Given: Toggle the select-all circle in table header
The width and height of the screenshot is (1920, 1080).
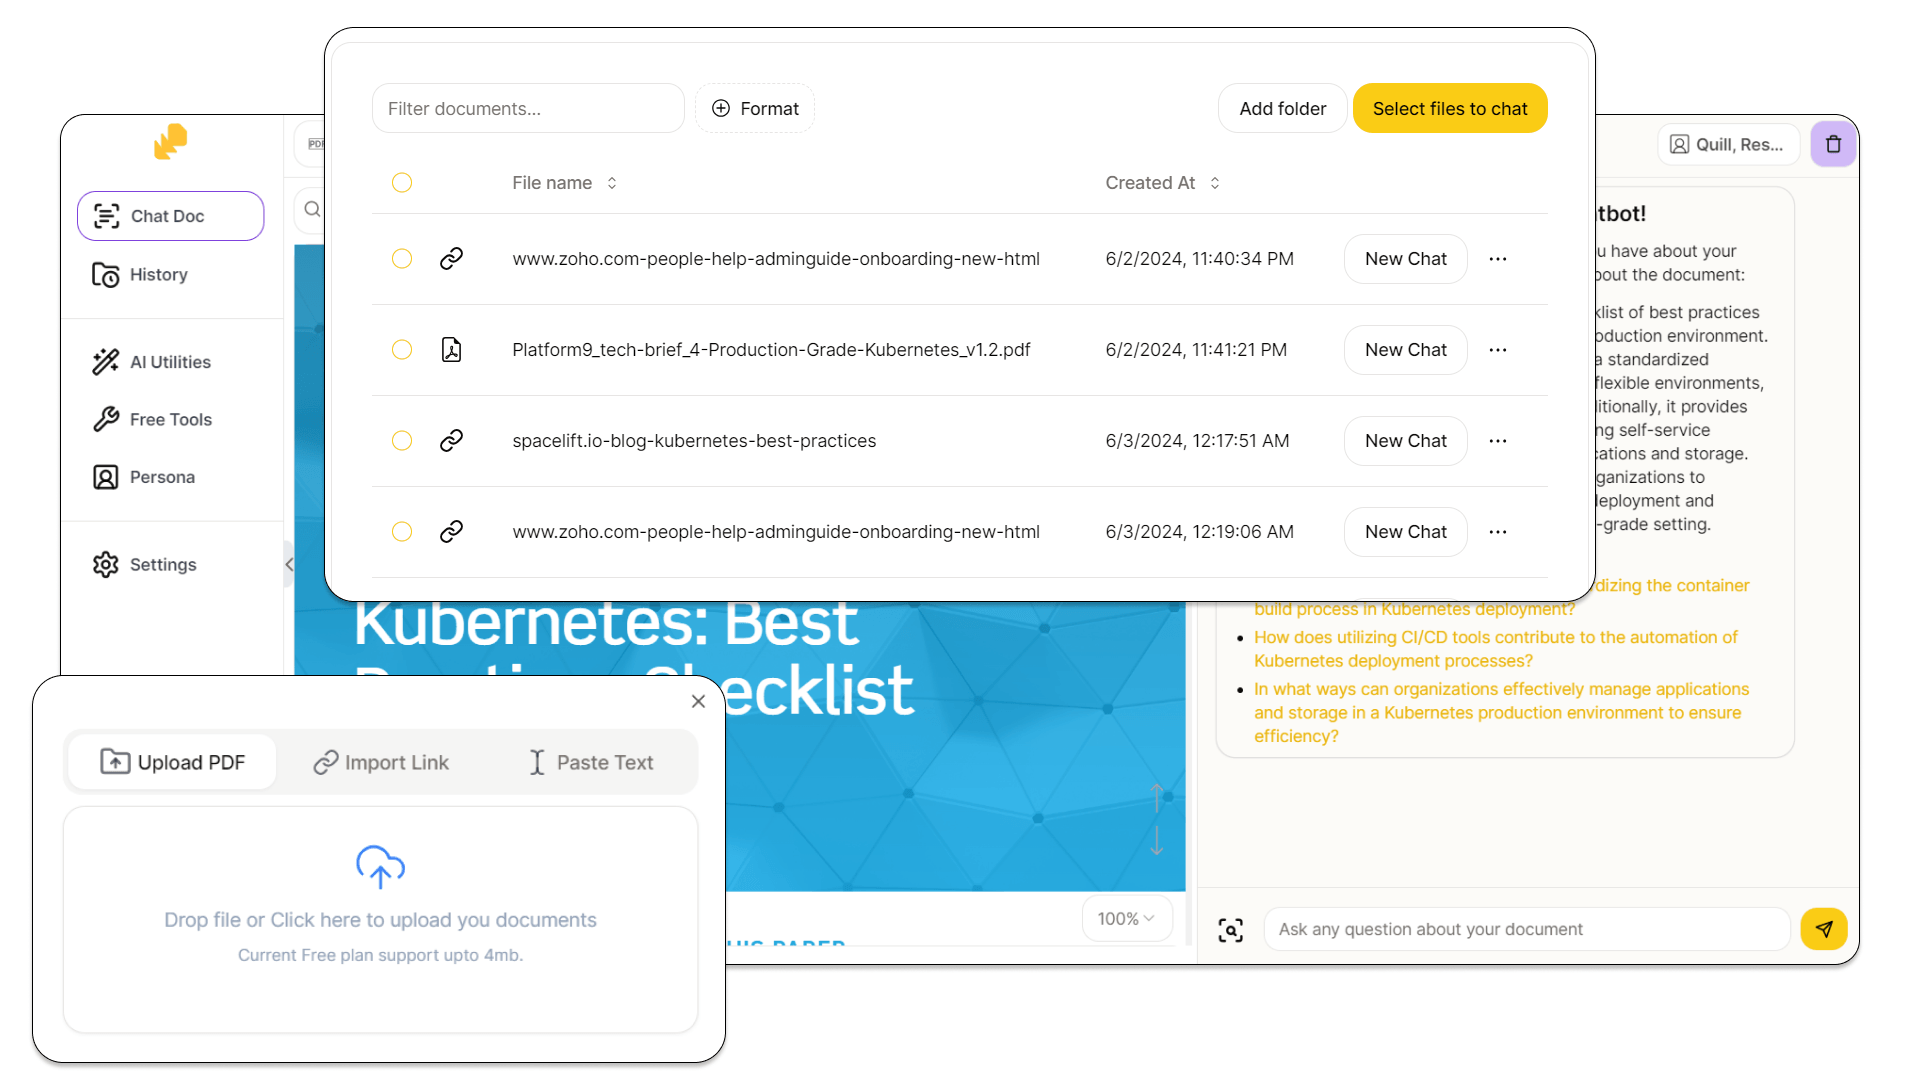Looking at the screenshot, I should click(402, 183).
